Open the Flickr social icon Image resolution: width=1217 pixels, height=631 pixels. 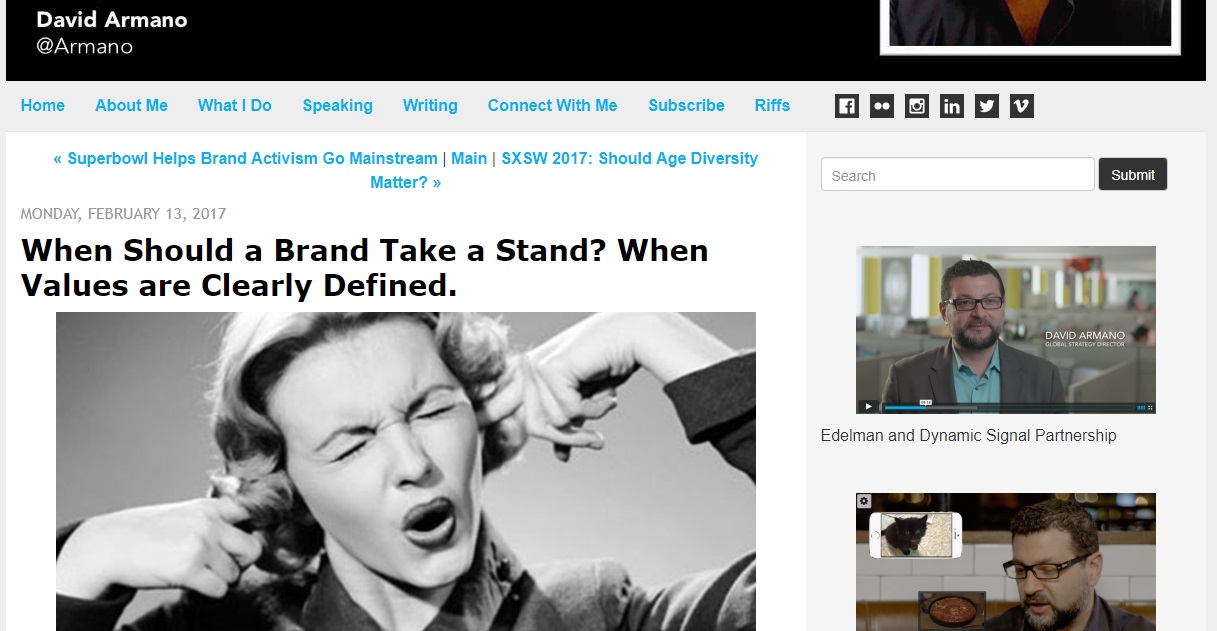(x=882, y=106)
